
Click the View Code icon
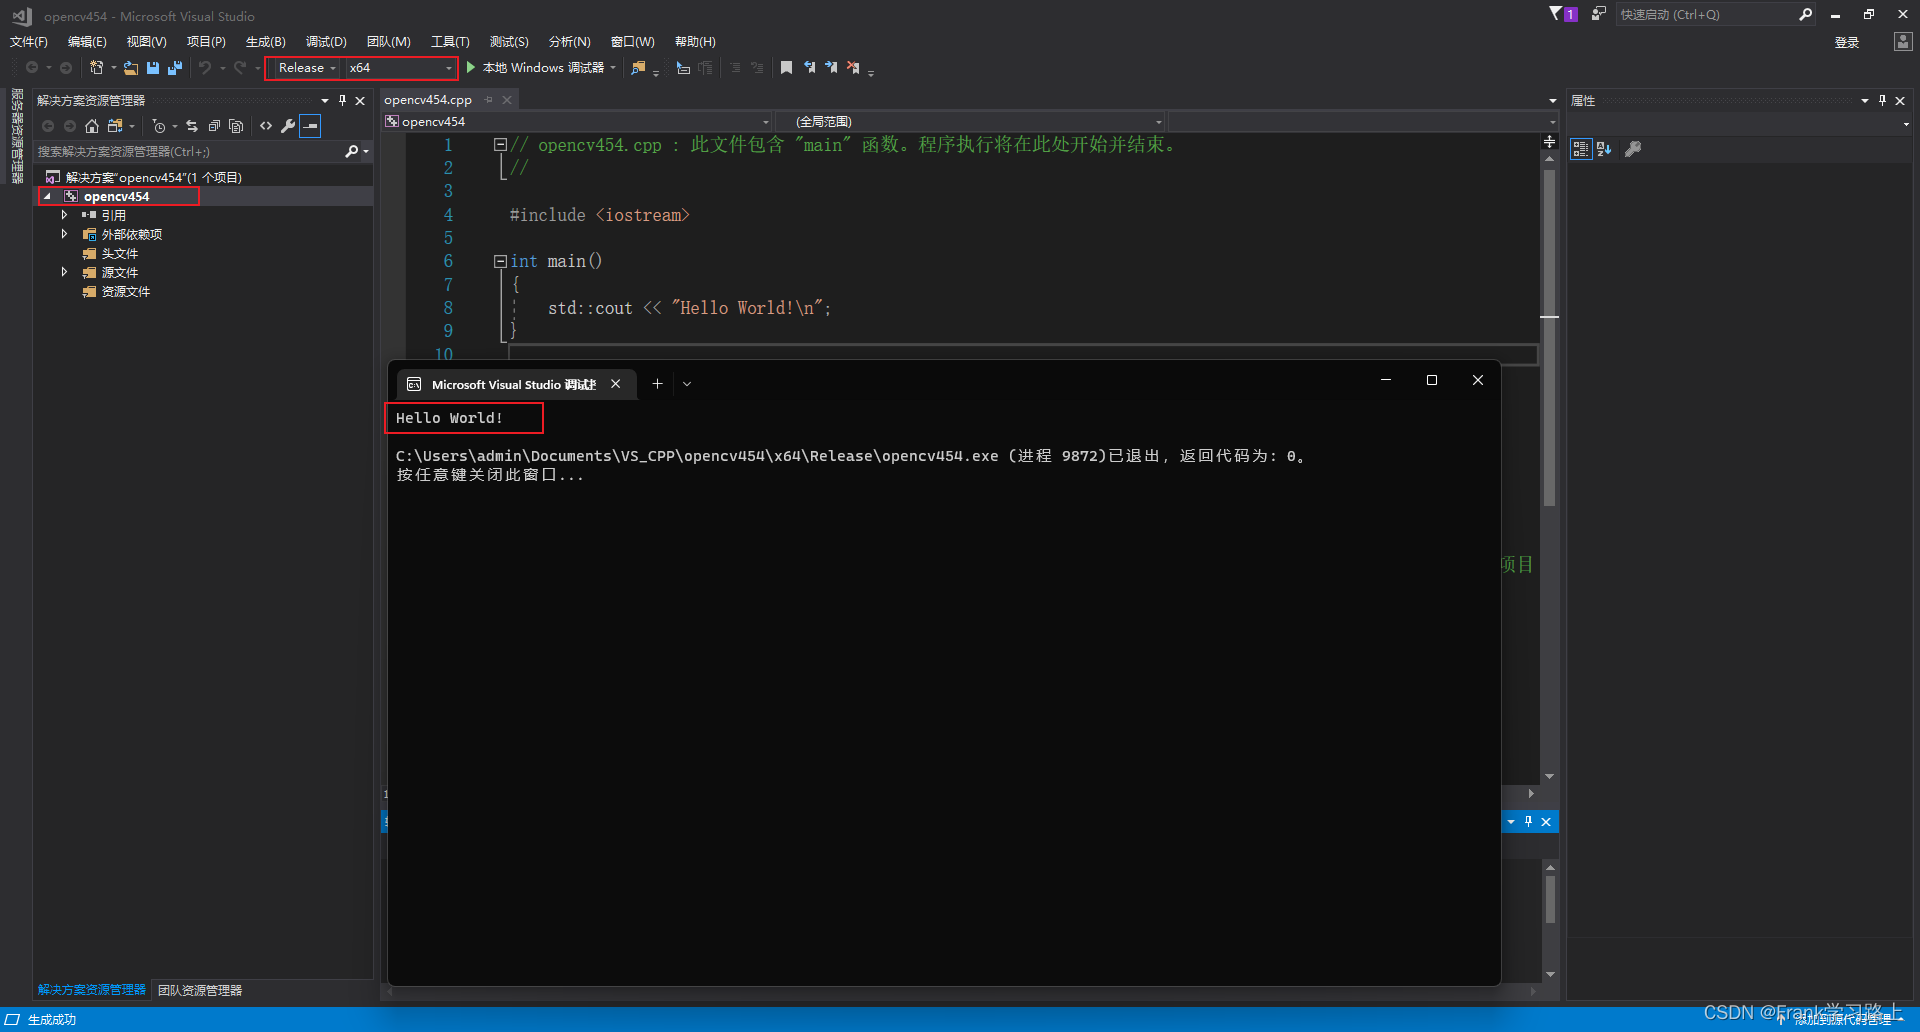point(266,126)
